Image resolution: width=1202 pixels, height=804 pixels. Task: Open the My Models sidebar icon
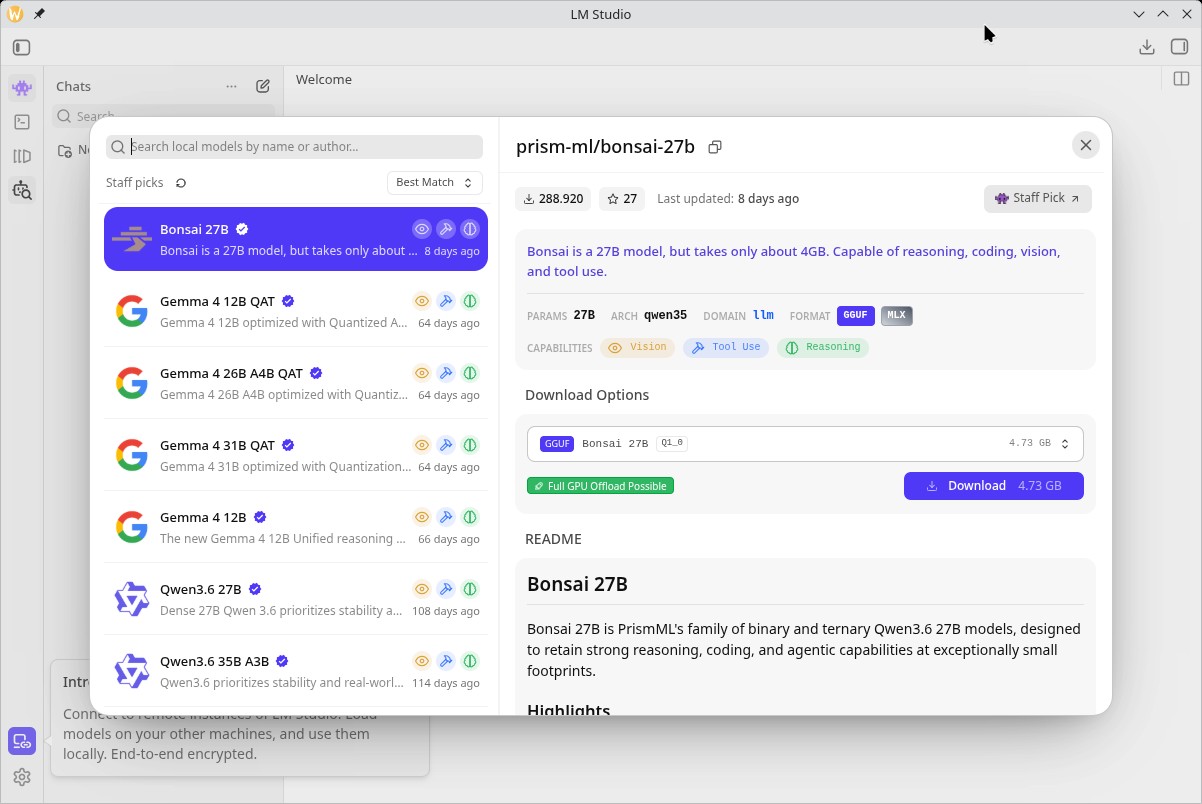pos(22,156)
